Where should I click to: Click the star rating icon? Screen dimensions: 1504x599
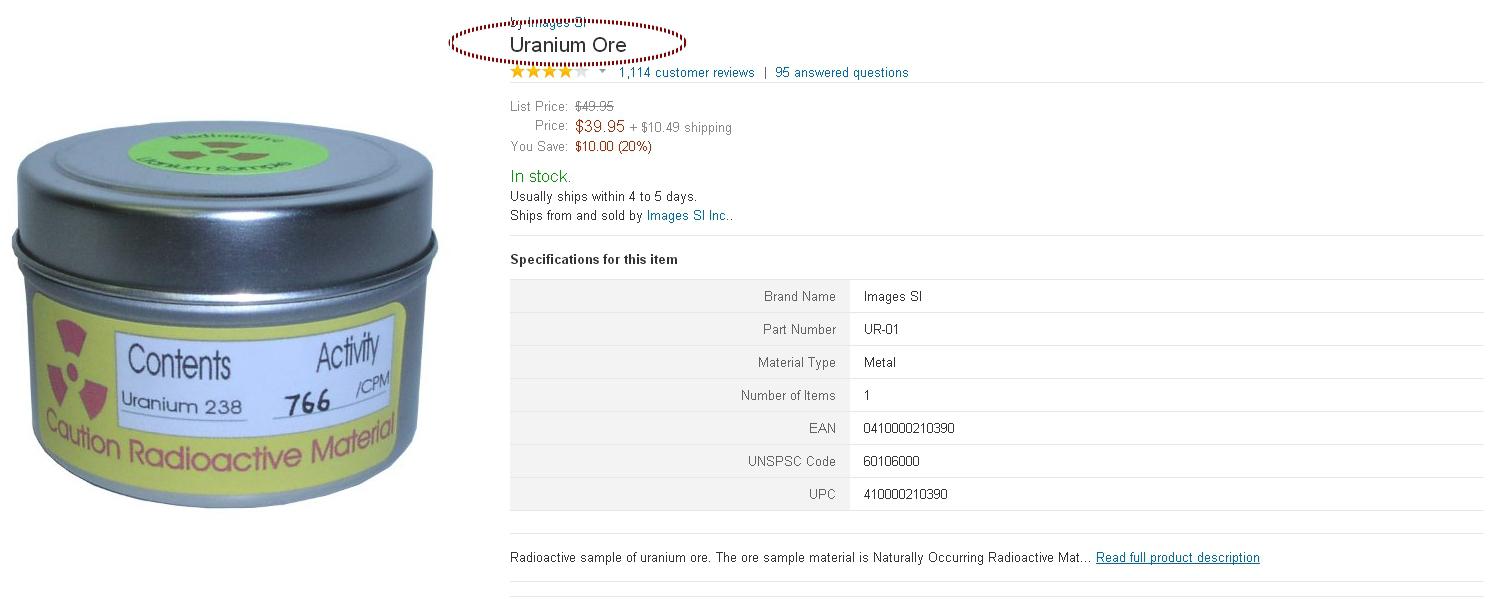[550, 72]
